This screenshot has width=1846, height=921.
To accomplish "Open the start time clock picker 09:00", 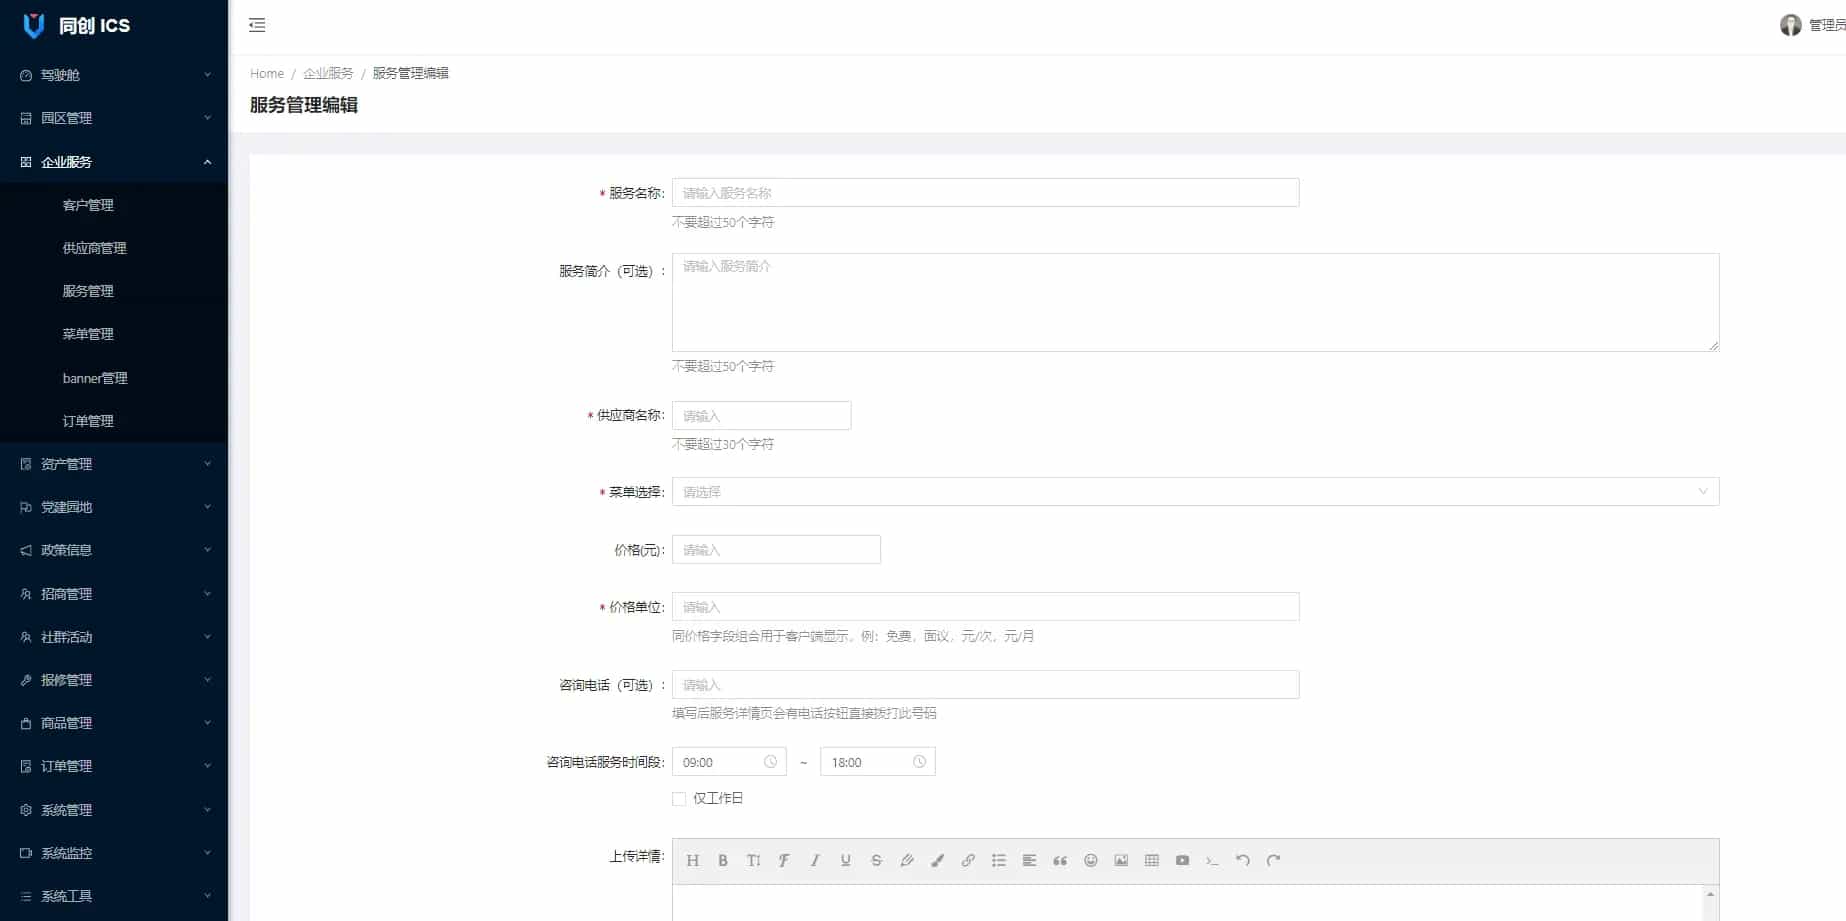I will (x=770, y=762).
